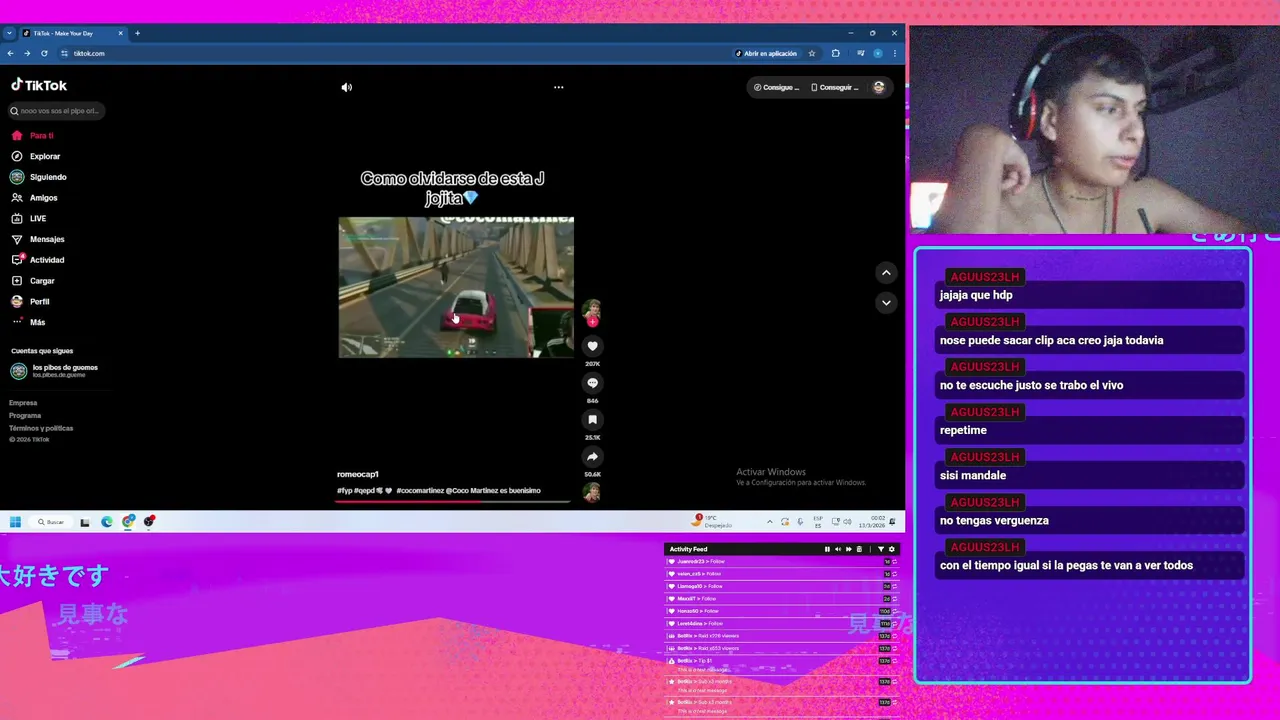Expand the Más sidebar menu
The image size is (1280, 720).
[28, 322]
